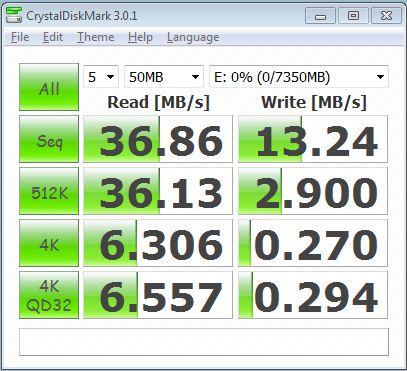Image resolution: width=407 pixels, height=371 pixels.
Task: Select the 4K QD32 write result 0.294
Action: pos(313,295)
